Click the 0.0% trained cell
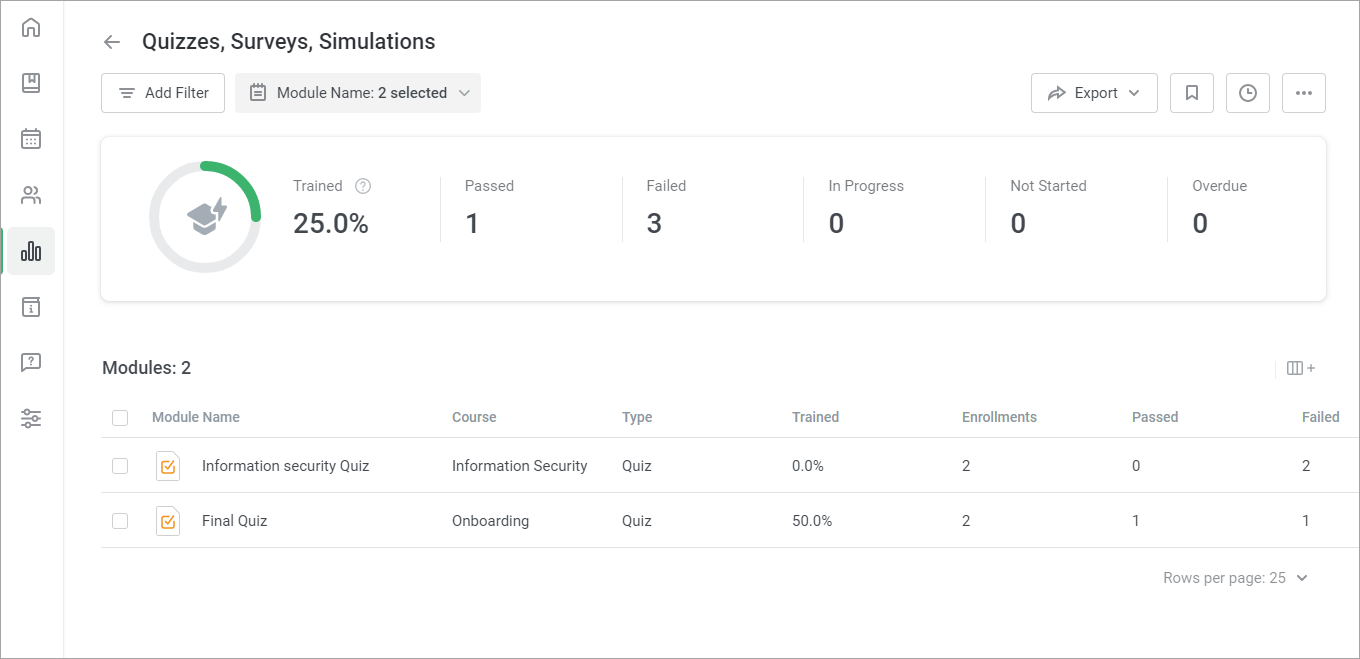The image size is (1360, 659). coord(808,466)
